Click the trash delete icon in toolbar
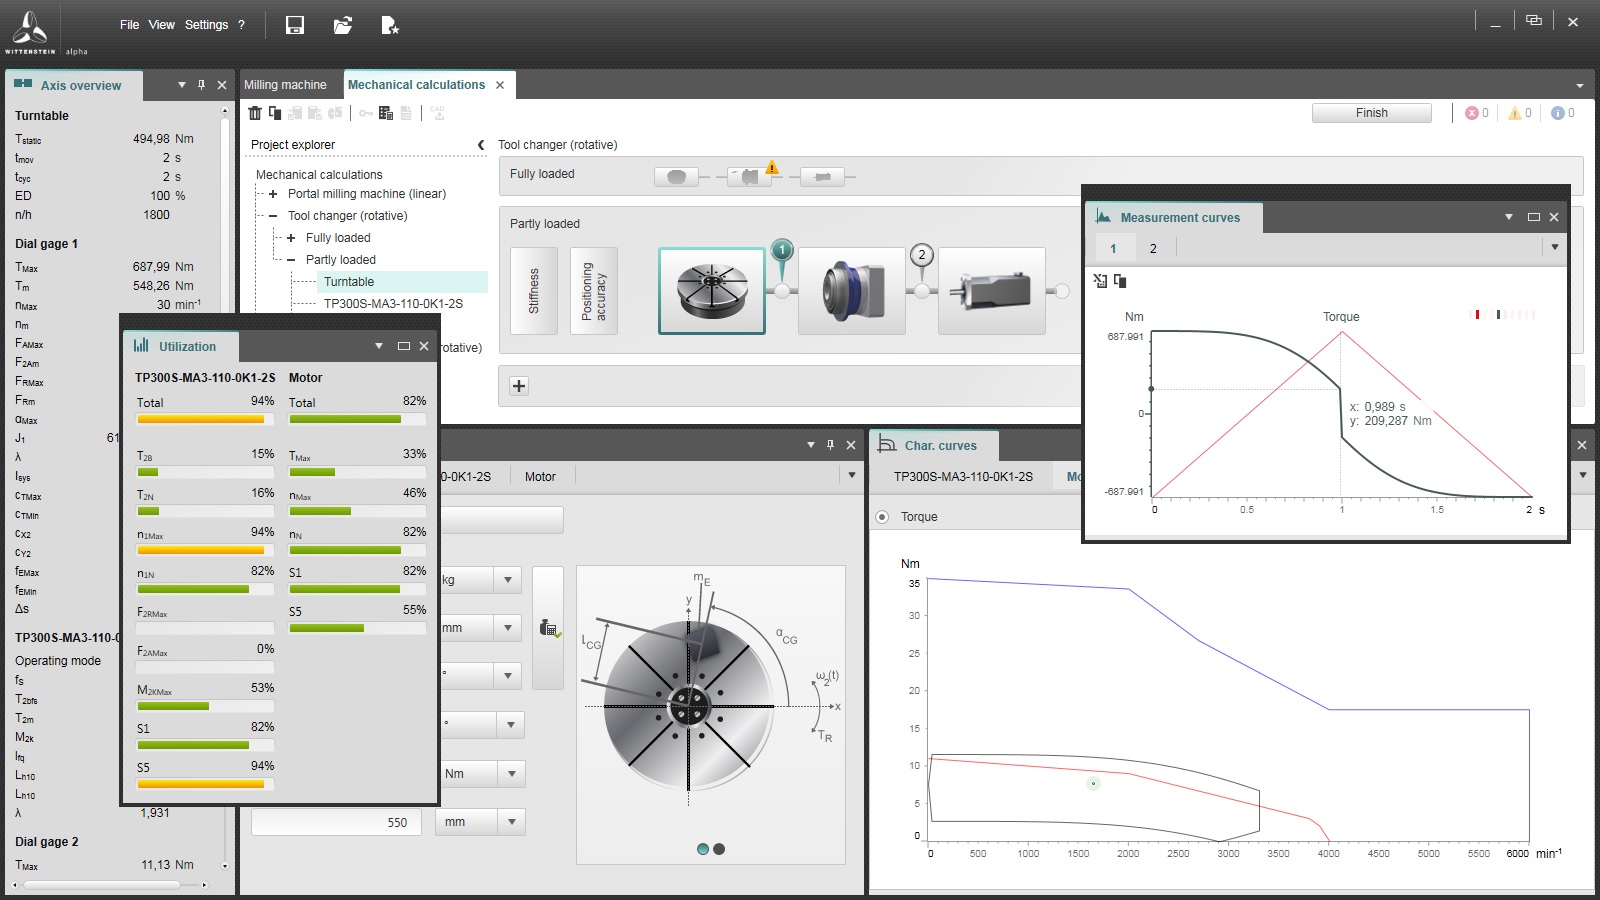The height and width of the screenshot is (900, 1600). click(255, 113)
